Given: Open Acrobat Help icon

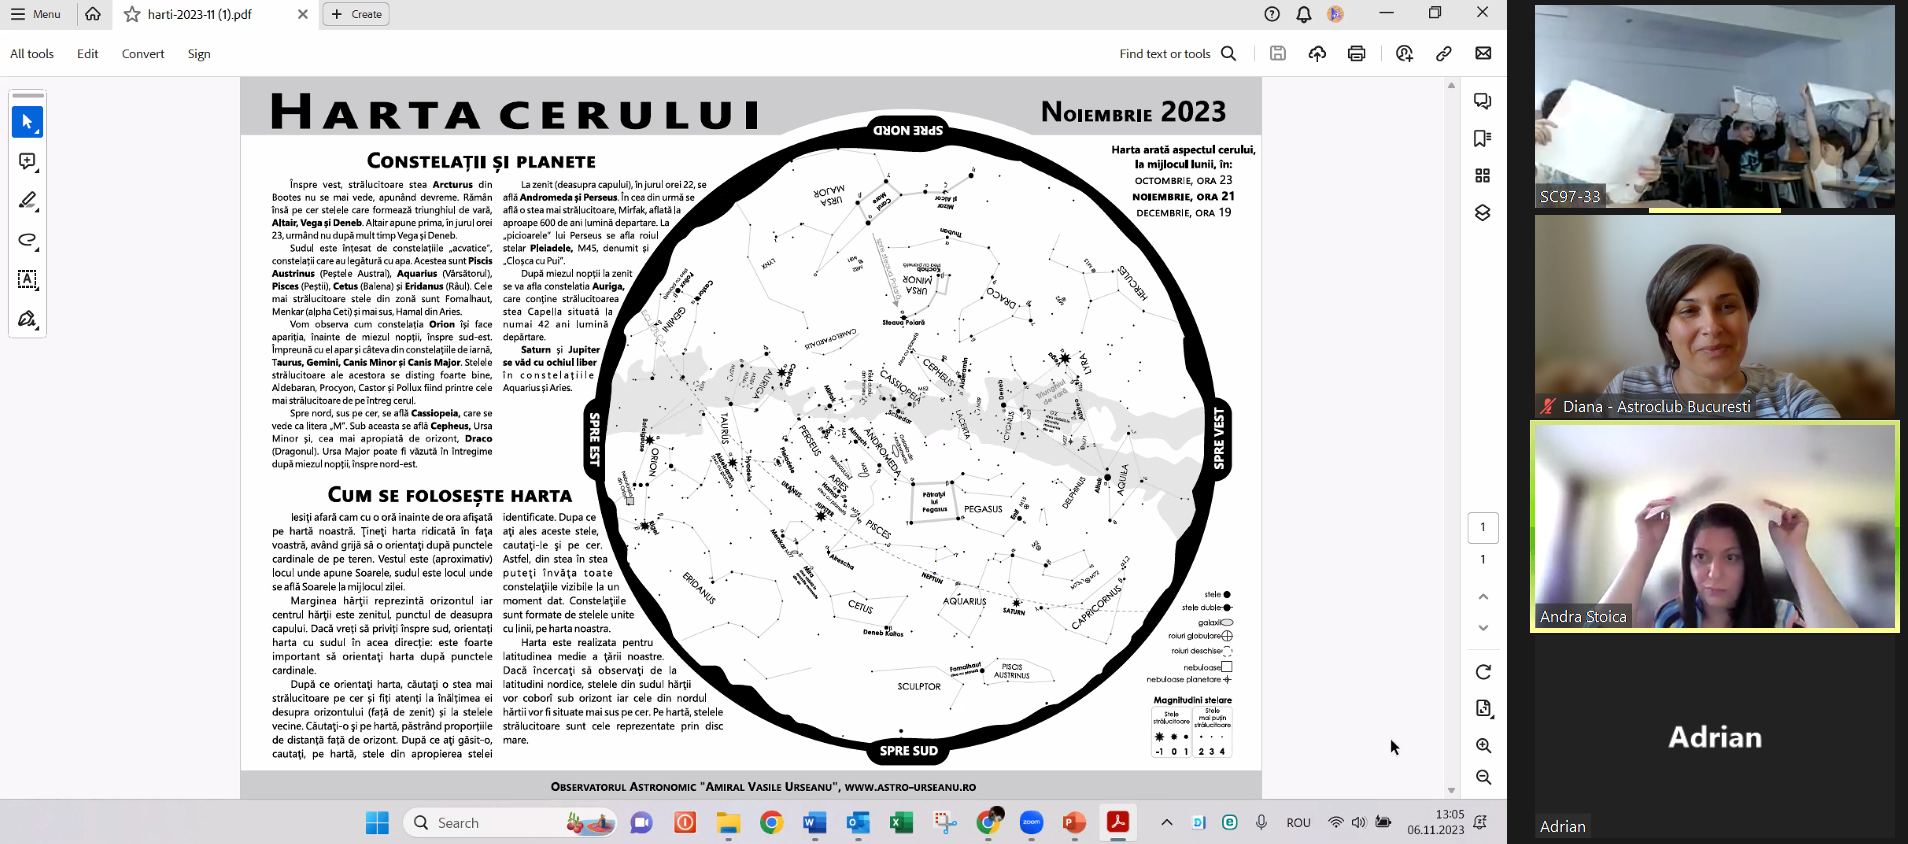Looking at the screenshot, I should pyautogui.click(x=1272, y=14).
